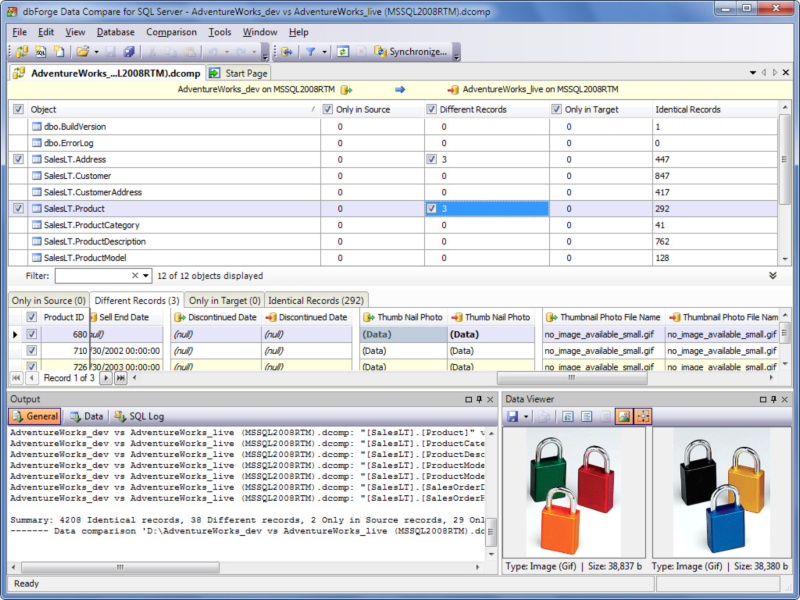Toggle the fit-to-window icon in Data Viewer

pos(643,417)
